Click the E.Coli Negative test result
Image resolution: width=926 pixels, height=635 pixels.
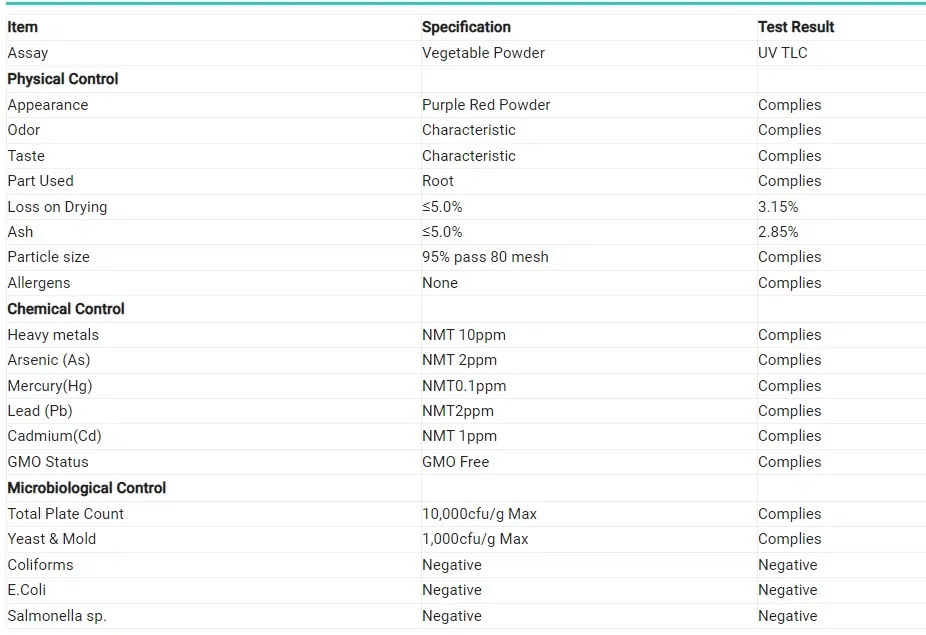tap(787, 590)
